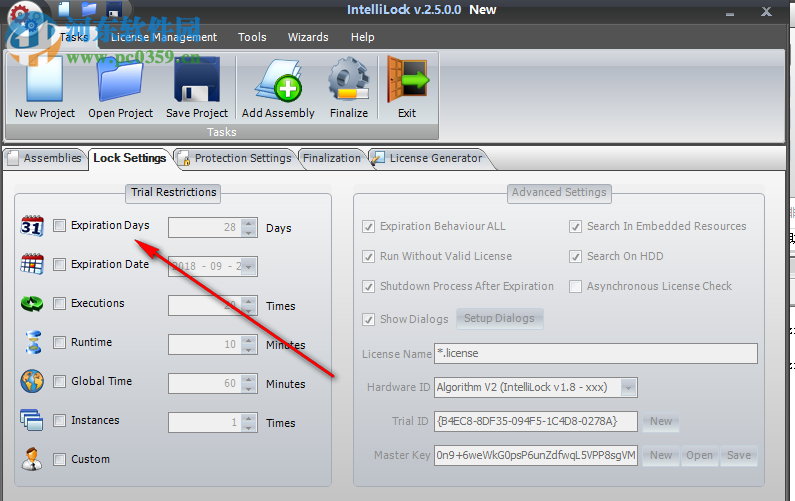Viewport: 795px width, 501px height.
Task: Click Save button beside Master Key
Action: coord(739,455)
